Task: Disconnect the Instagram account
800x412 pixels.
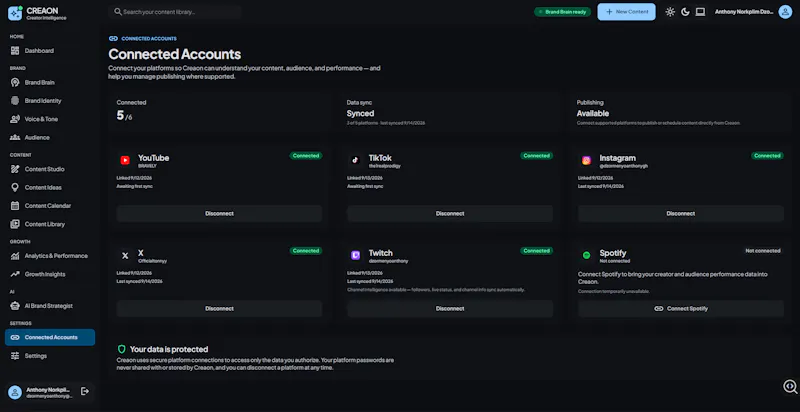Action: click(x=681, y=214)
